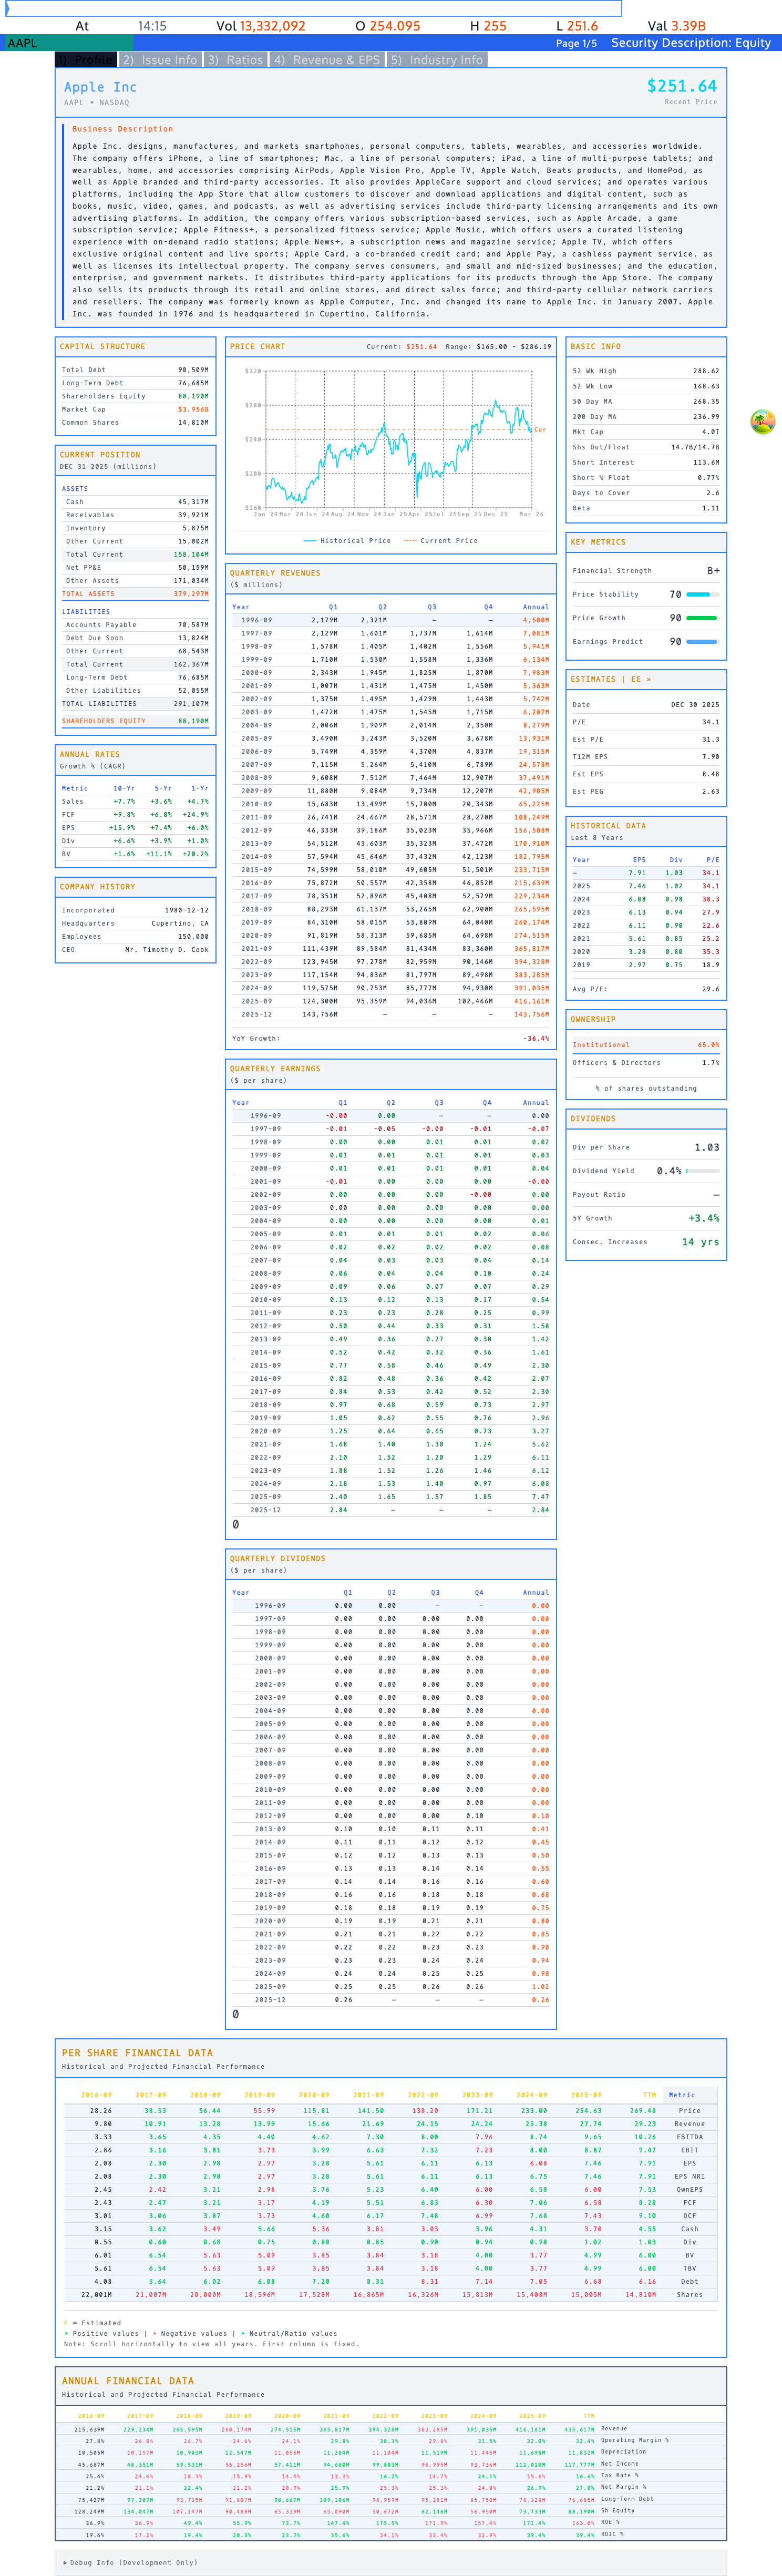The height and width of the screenshot is (2576, 782).
Task: Click the Business Description heading
Action: click(x=122, y=129)
